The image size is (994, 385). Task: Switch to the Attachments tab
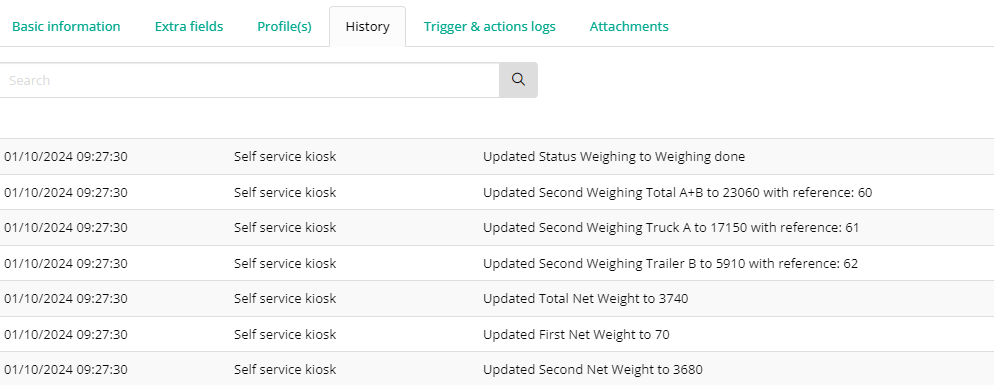[x=629, y=27]
